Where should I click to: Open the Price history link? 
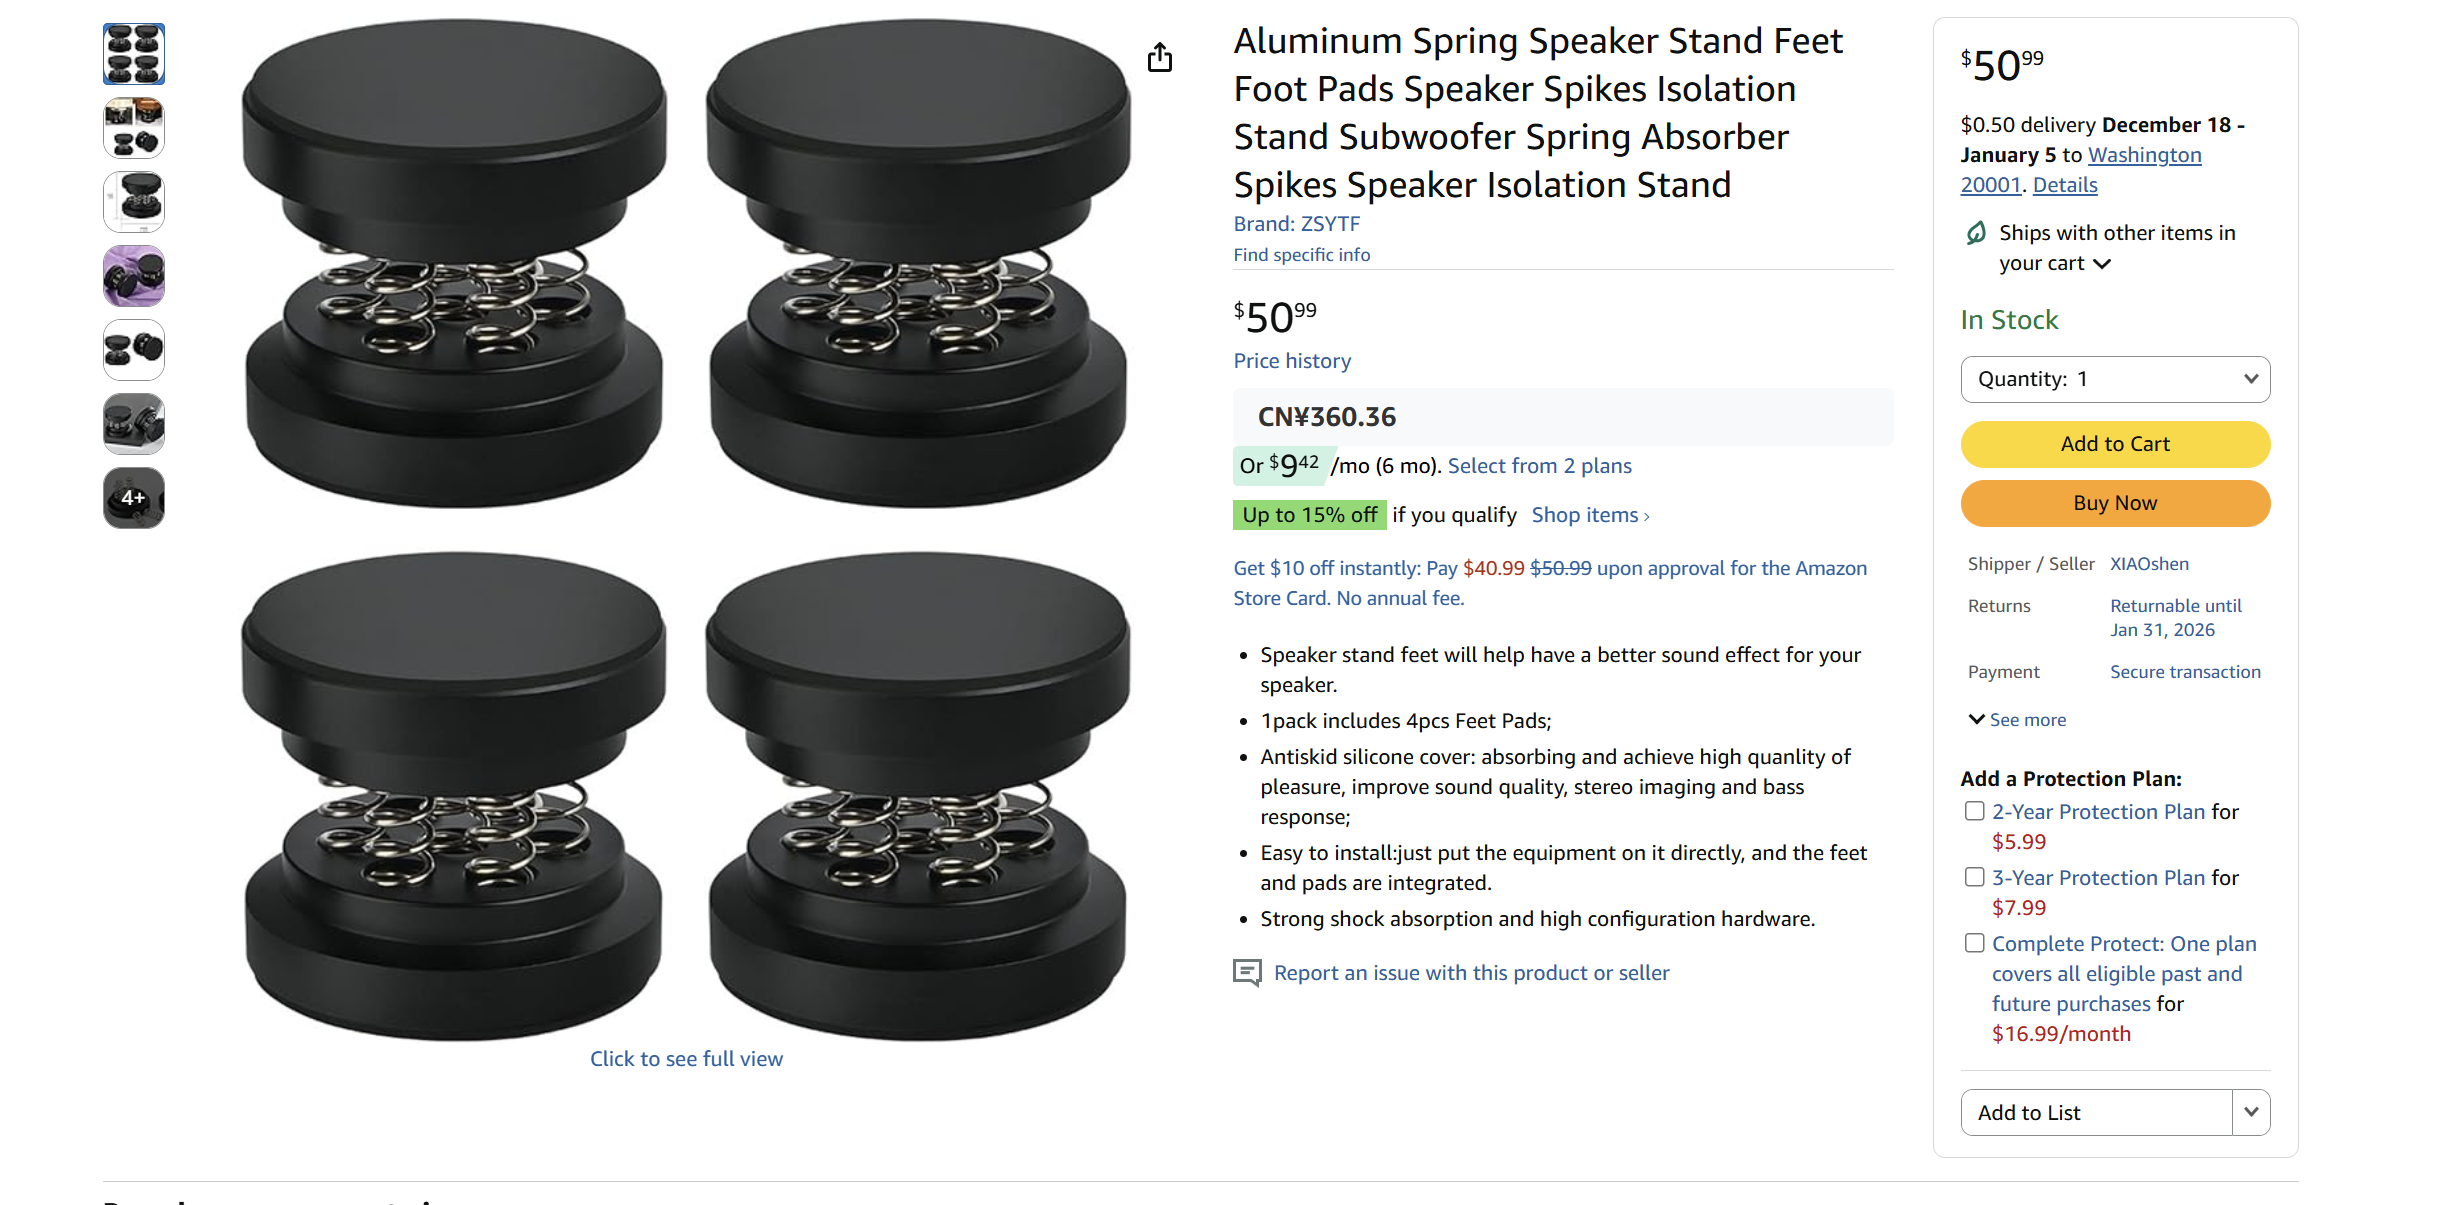click(1291, 361)
